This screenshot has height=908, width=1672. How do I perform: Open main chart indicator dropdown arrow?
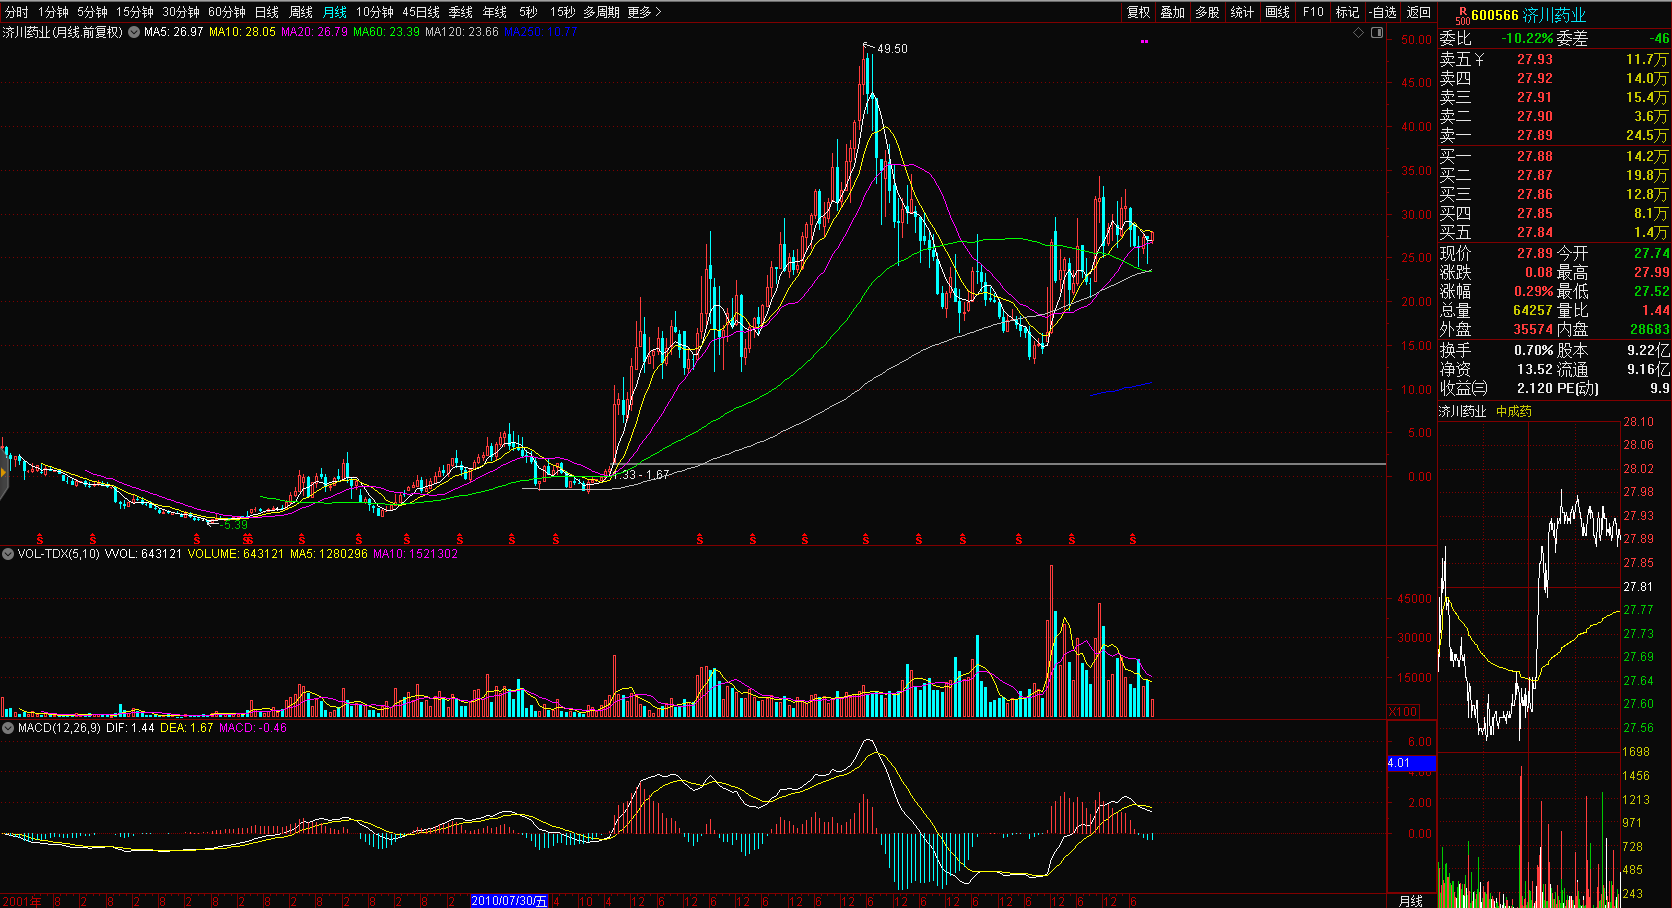click(134, 32)
